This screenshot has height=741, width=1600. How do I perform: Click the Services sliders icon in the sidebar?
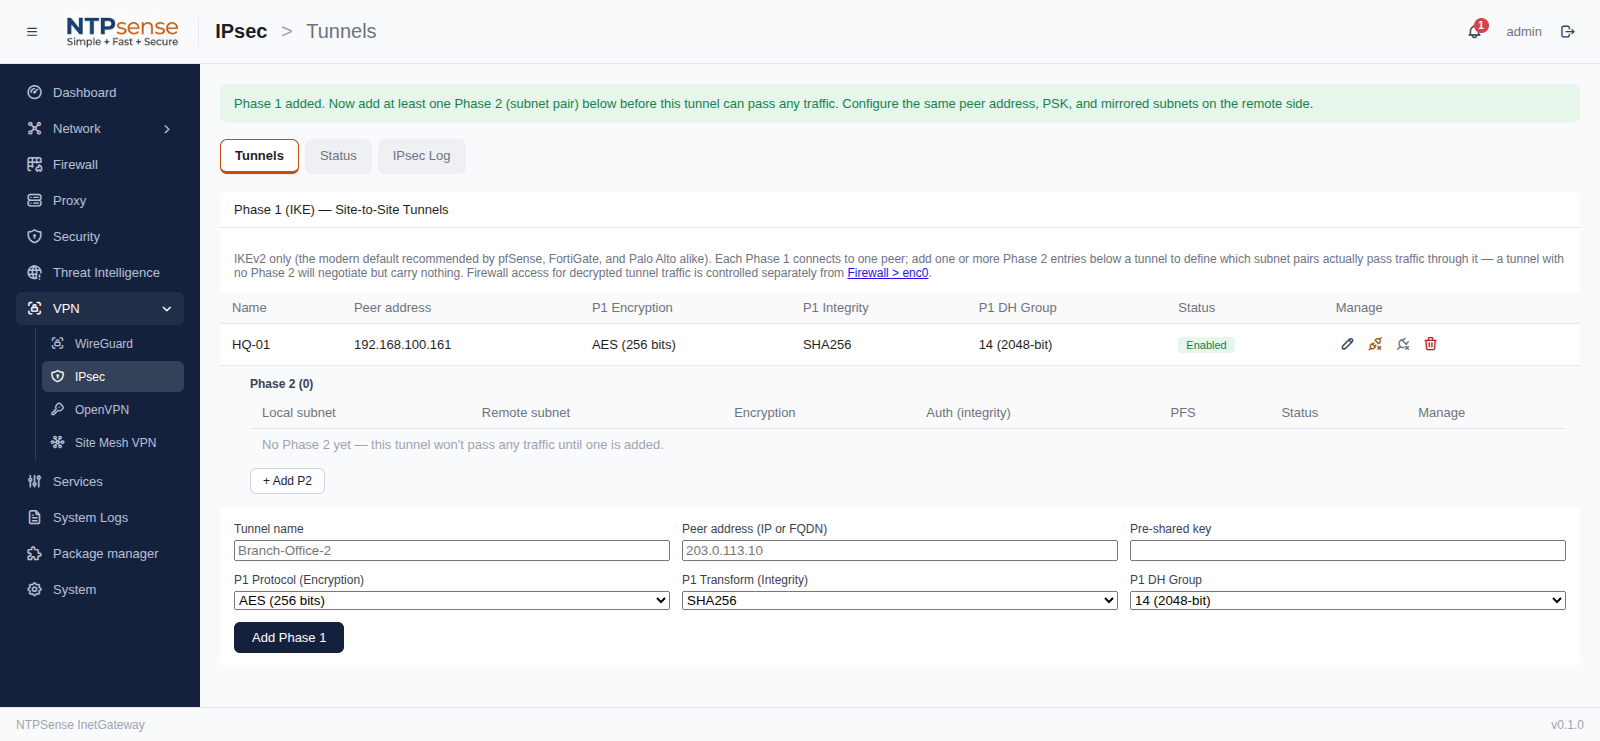pos(35,481)
